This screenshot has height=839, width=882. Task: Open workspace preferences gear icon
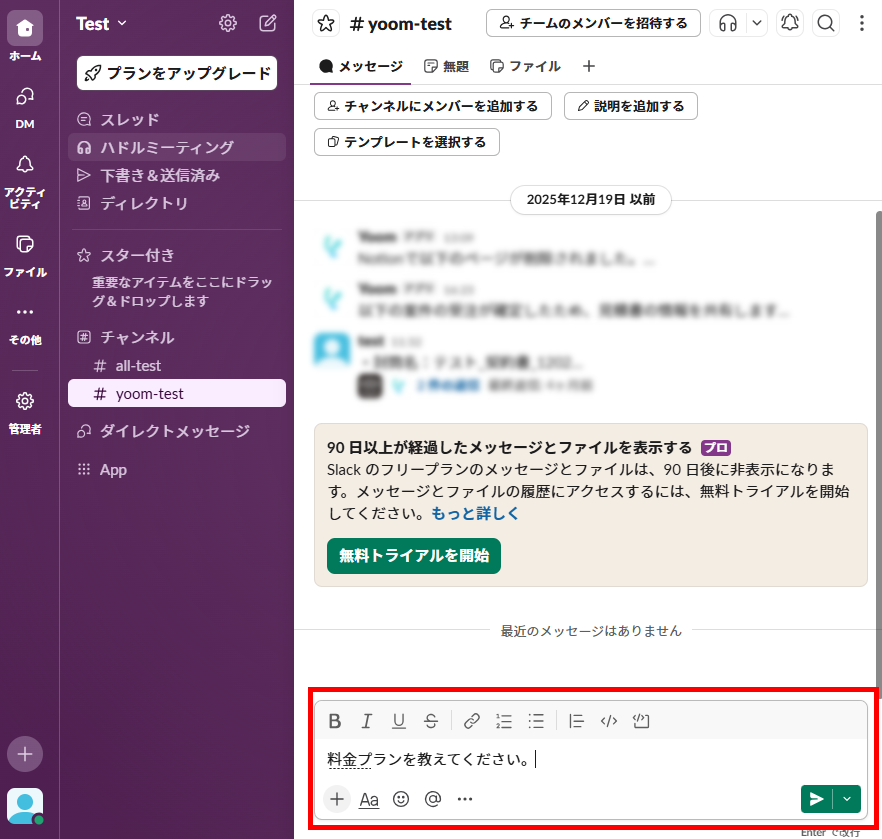(228, 23)
